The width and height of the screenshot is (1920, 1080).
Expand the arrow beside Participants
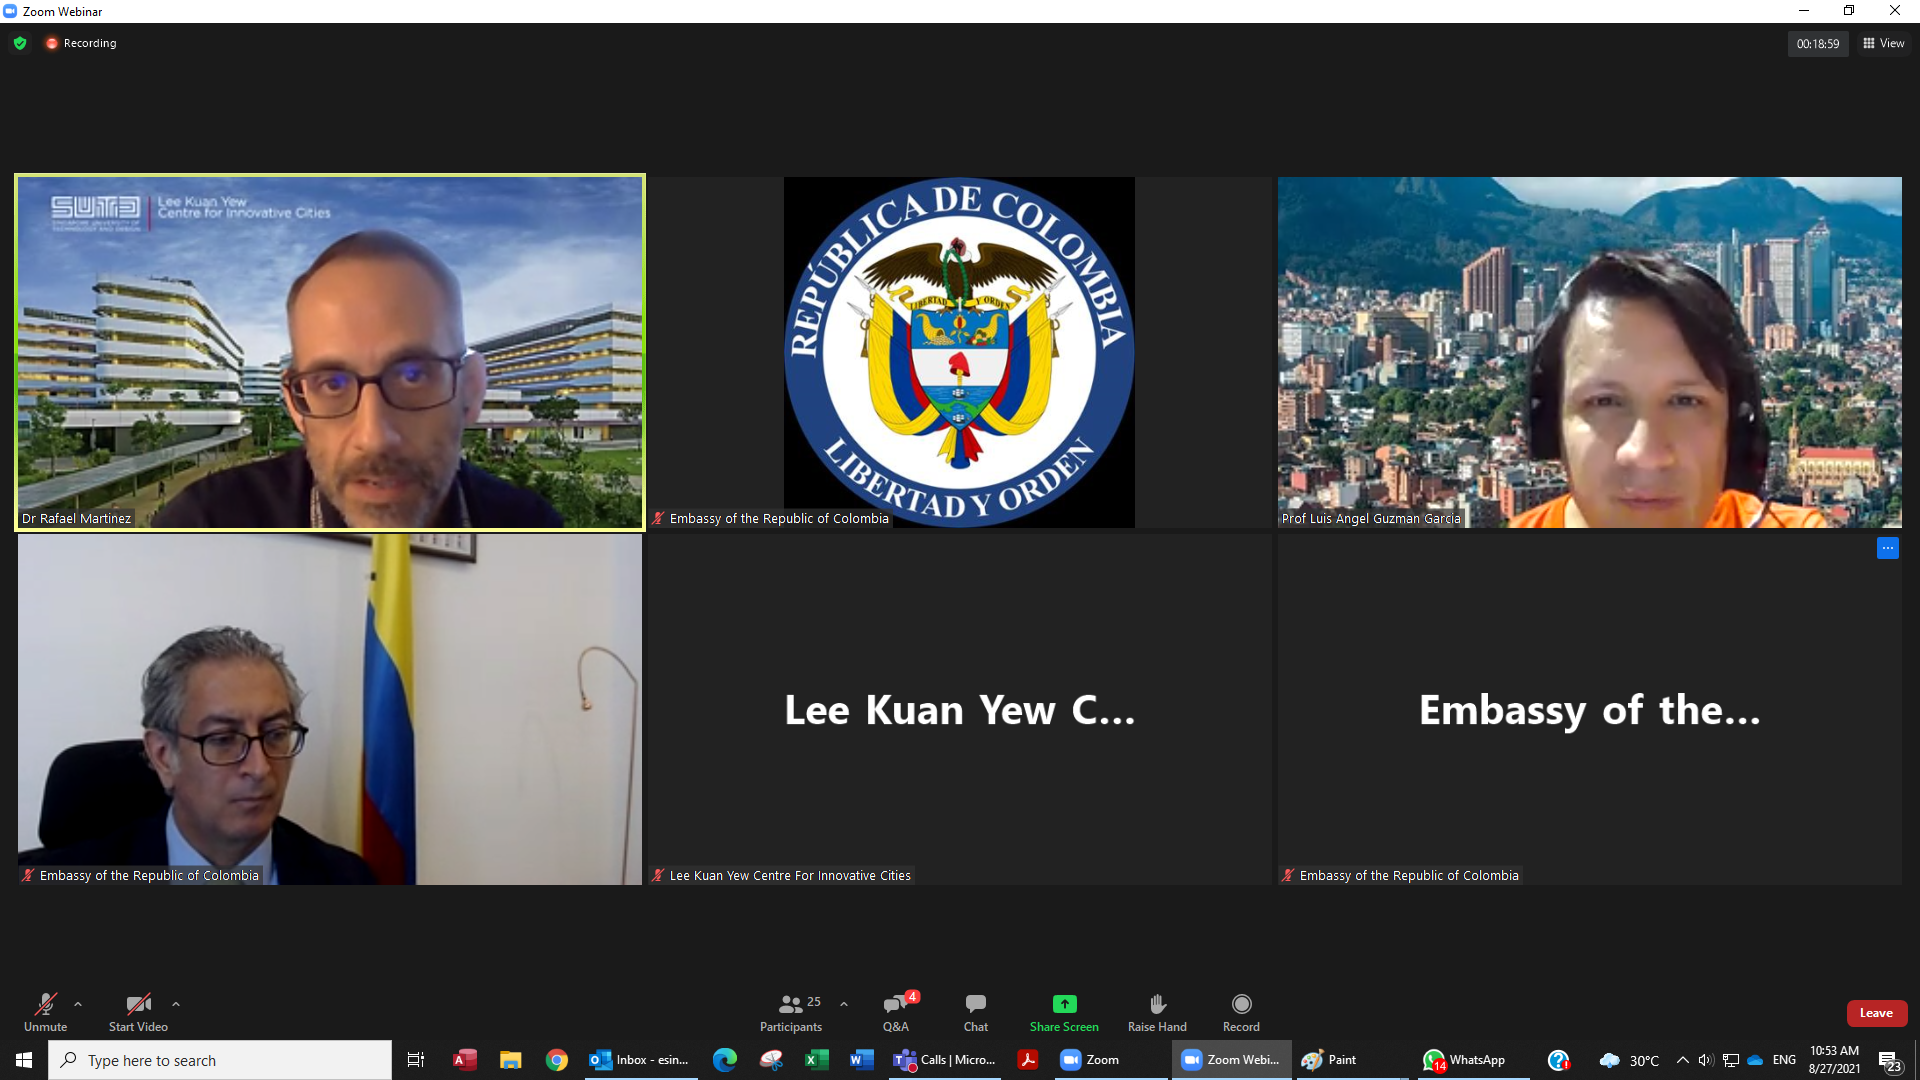coord(844,1004)
